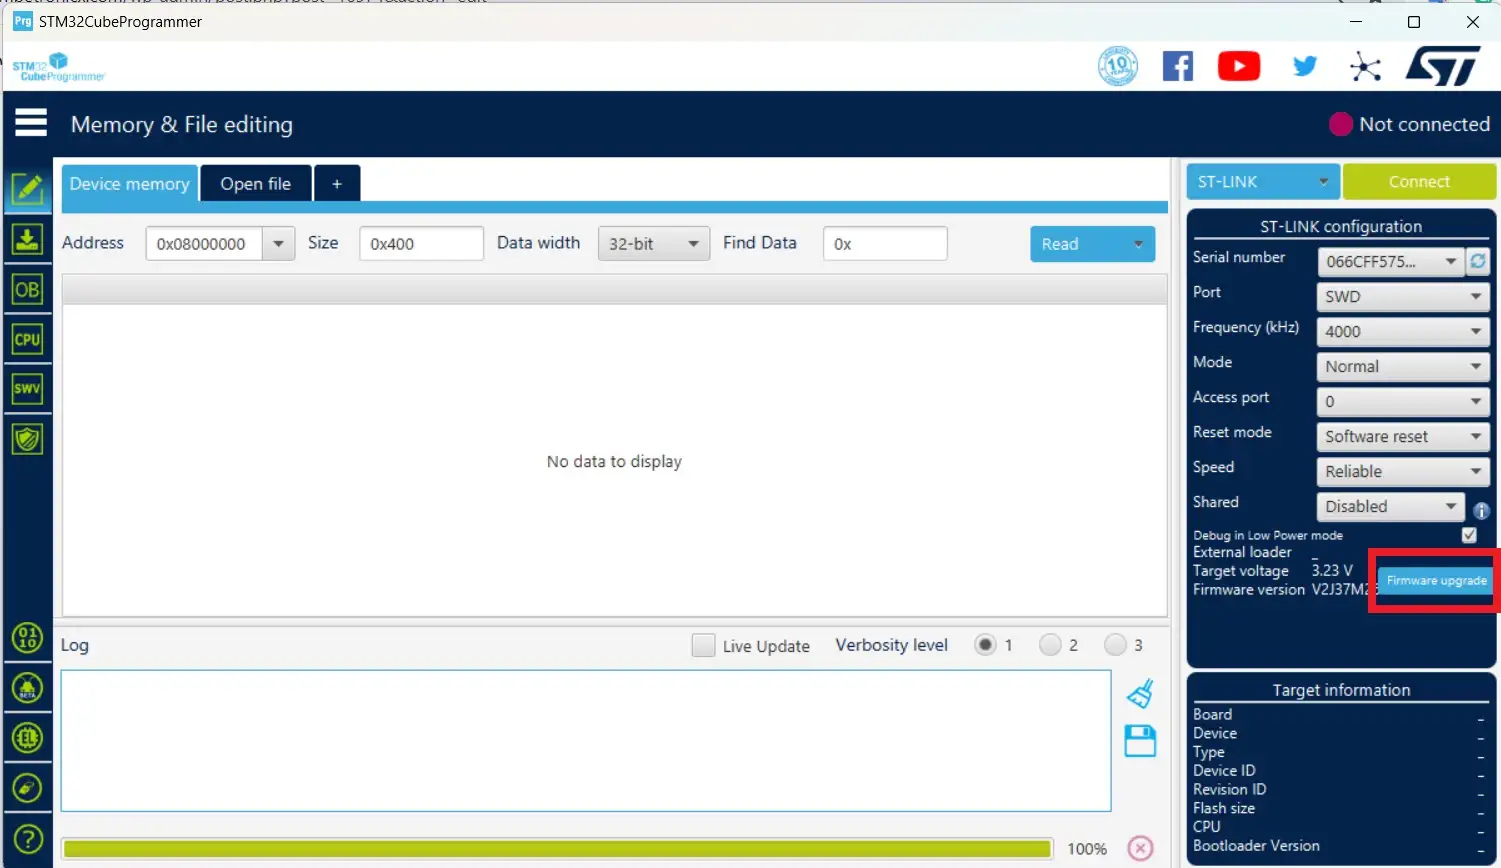Click the Firmware upgrade button
Image resolution: width=1501 pixels, height=868 pixels.
1436,580
